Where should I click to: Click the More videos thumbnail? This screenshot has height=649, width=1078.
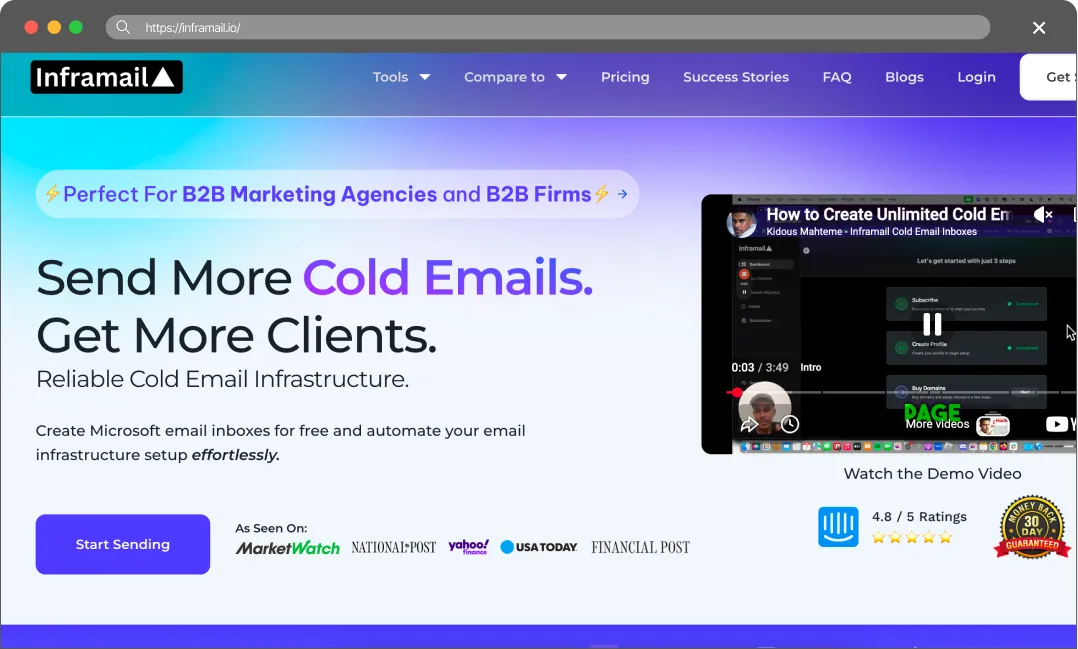click(x=992, y=425)
